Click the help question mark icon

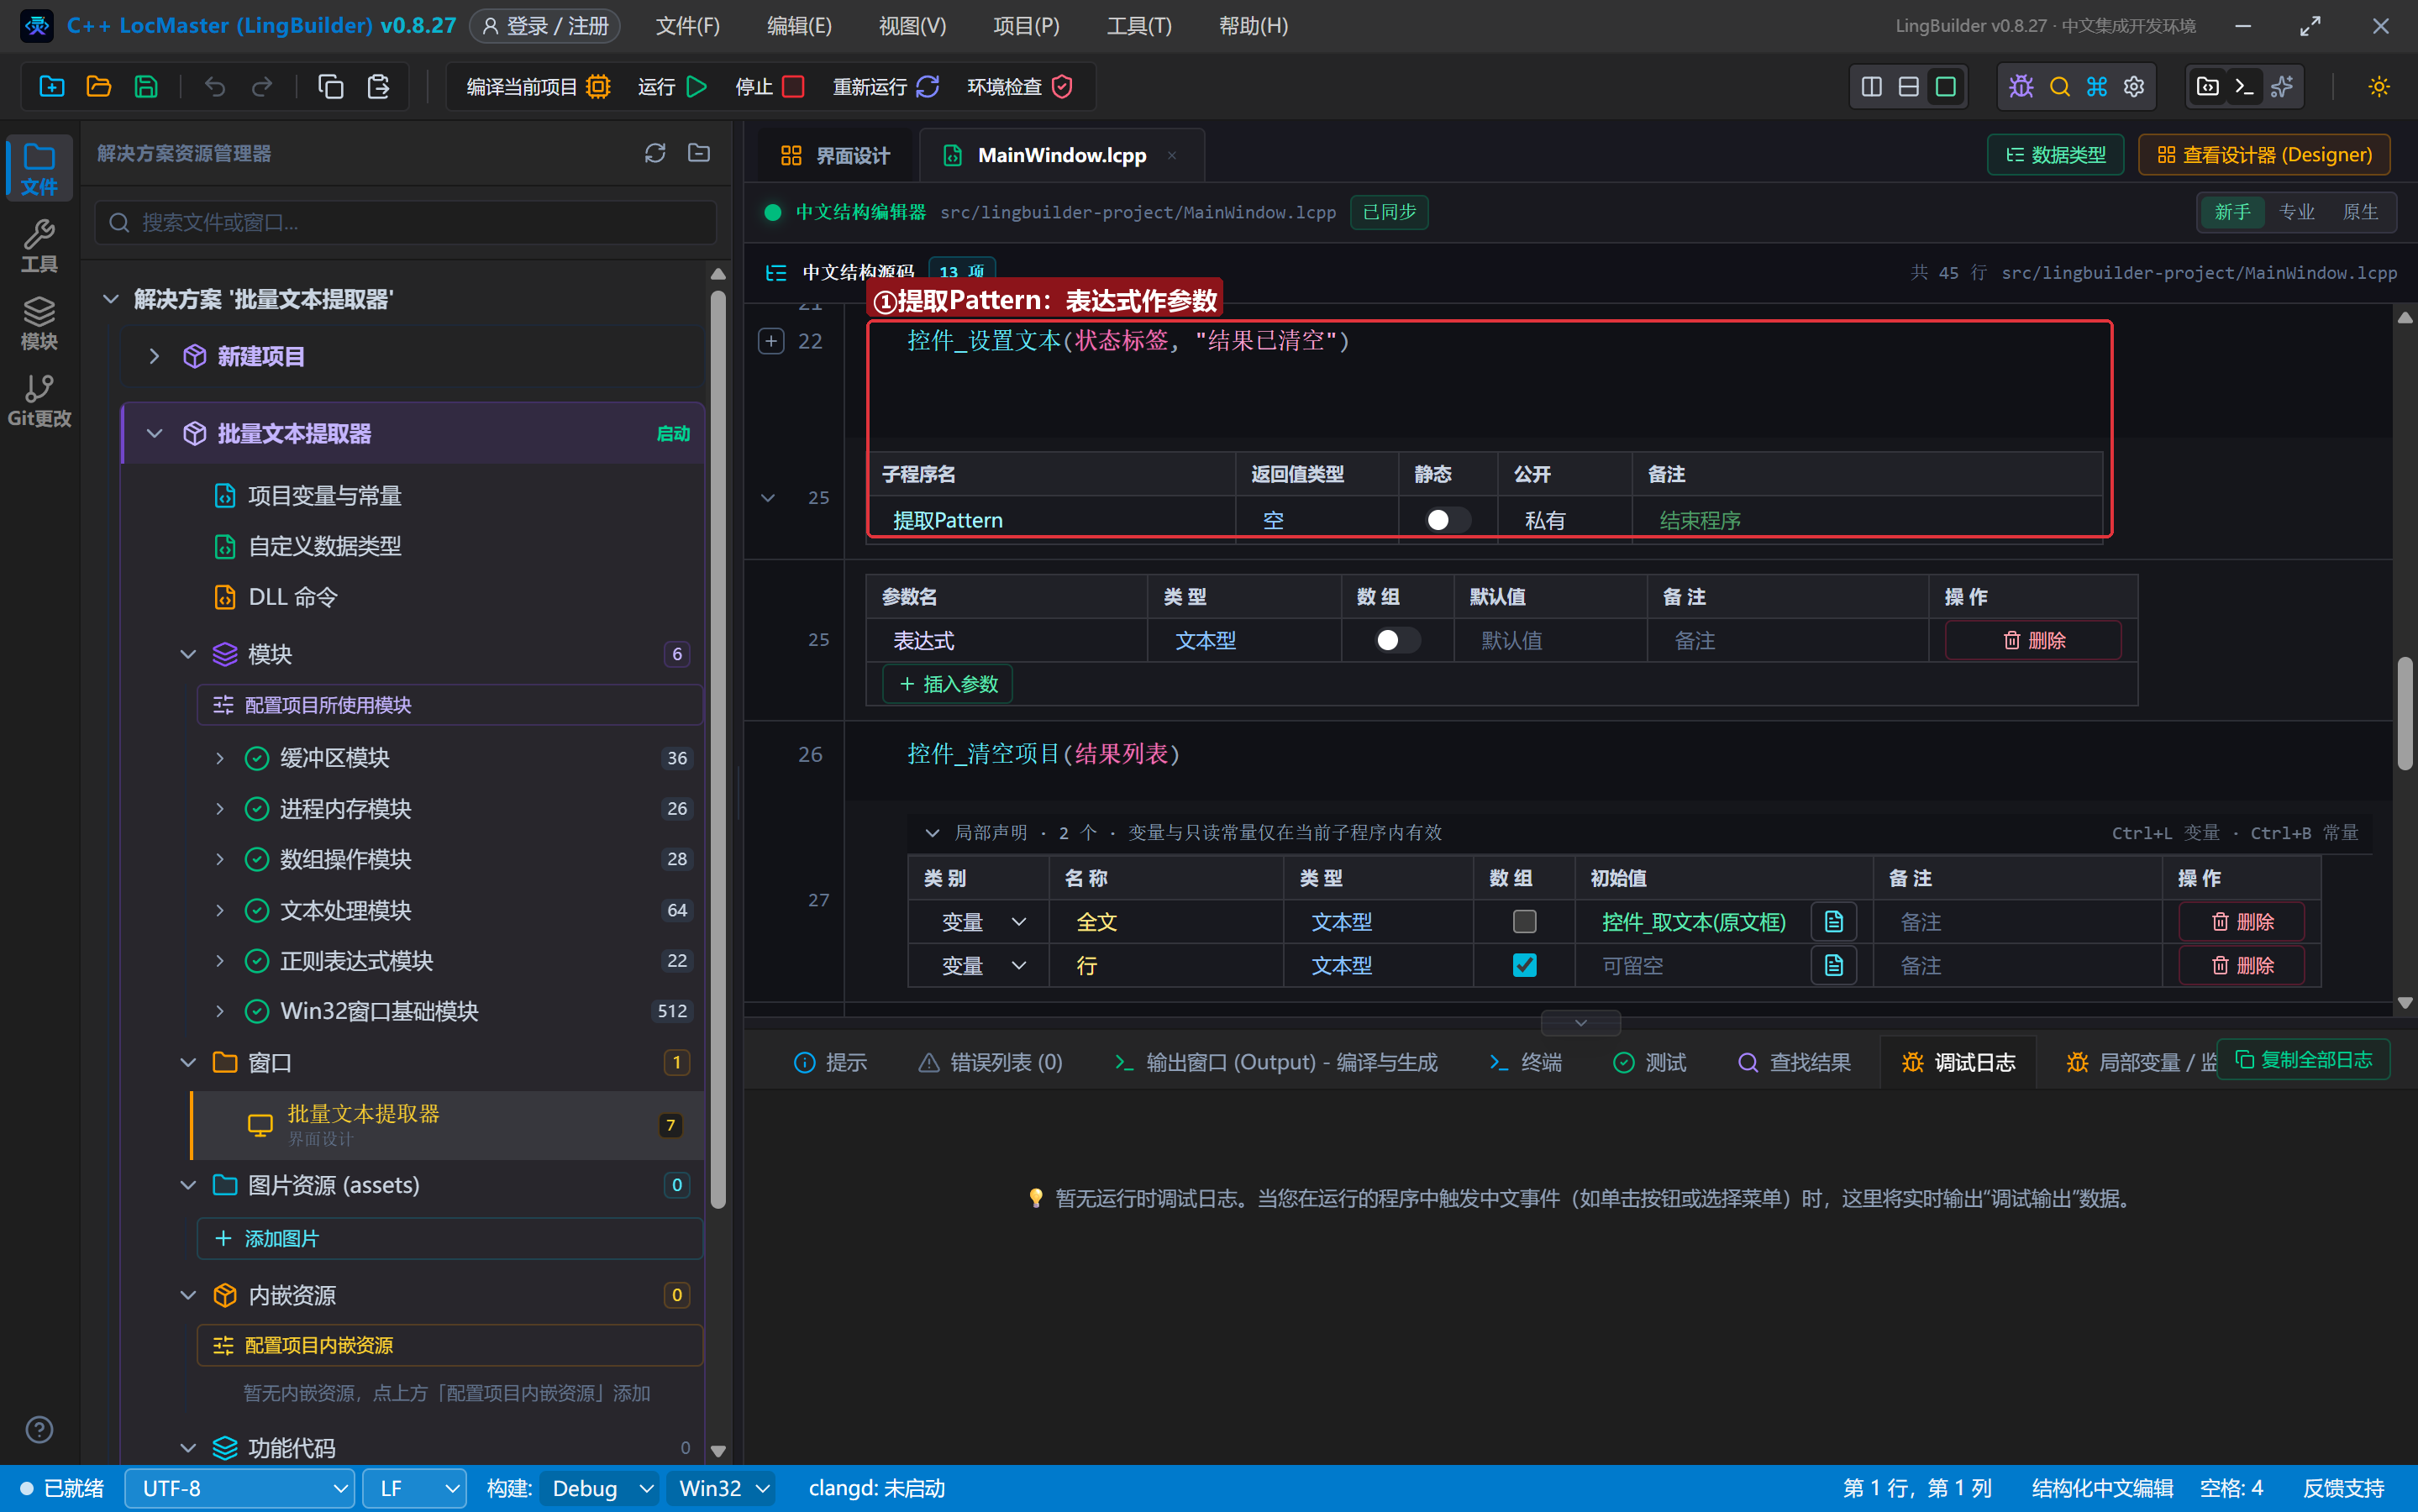(x=39, y=1429)
